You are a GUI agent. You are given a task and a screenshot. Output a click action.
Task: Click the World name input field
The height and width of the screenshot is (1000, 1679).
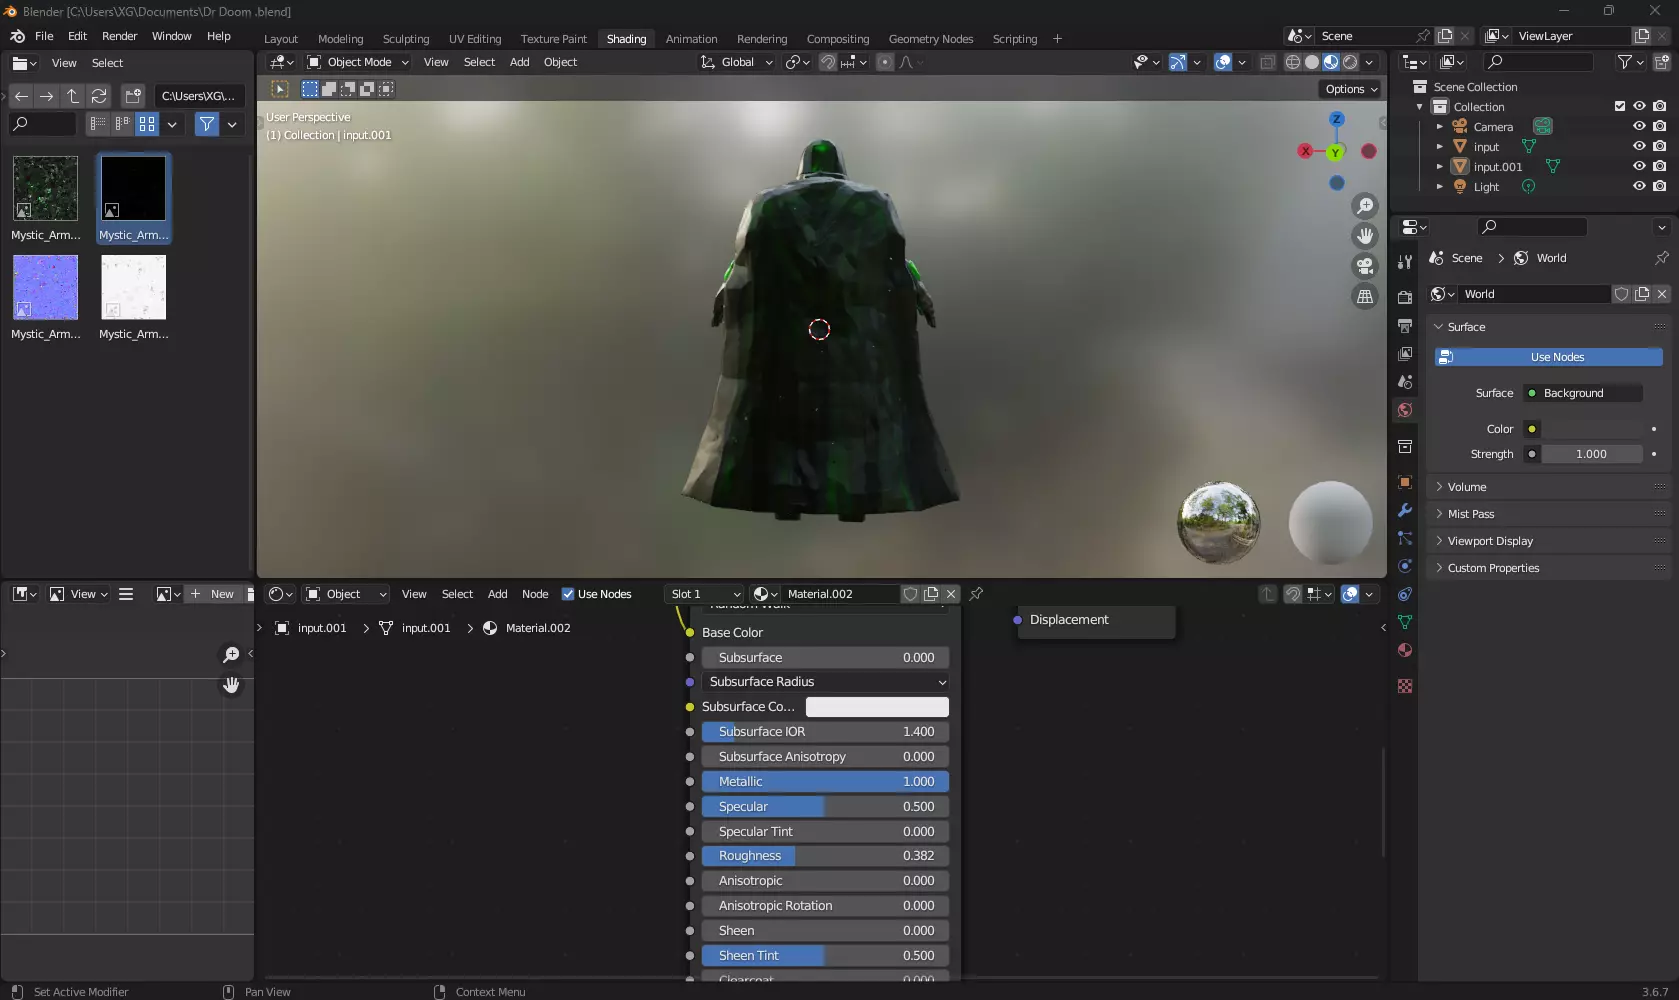(x=1534, y=294)
